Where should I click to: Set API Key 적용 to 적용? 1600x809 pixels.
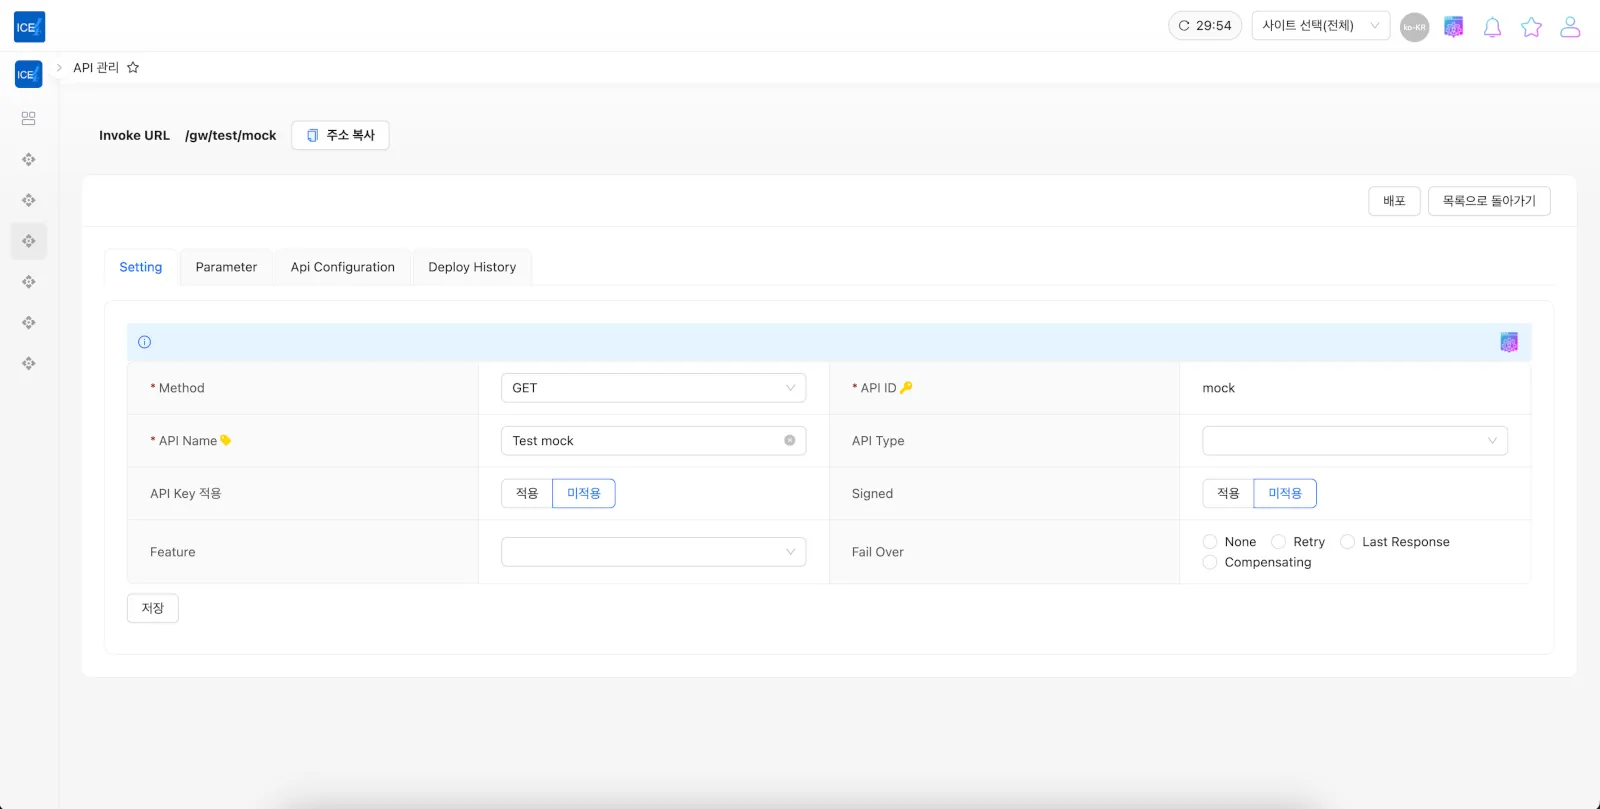527,494
